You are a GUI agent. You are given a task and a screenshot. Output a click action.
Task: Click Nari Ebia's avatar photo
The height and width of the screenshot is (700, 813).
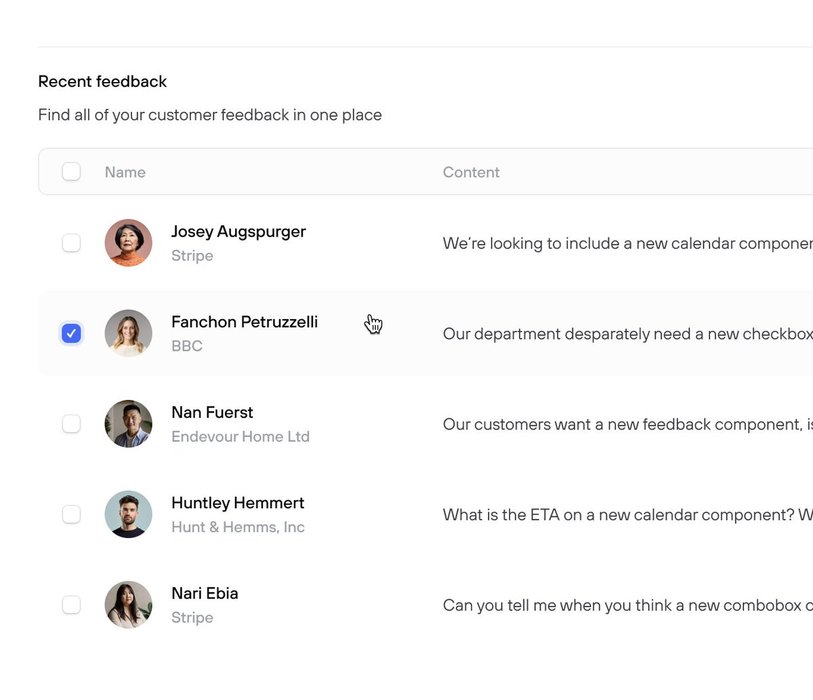[128, 605]
